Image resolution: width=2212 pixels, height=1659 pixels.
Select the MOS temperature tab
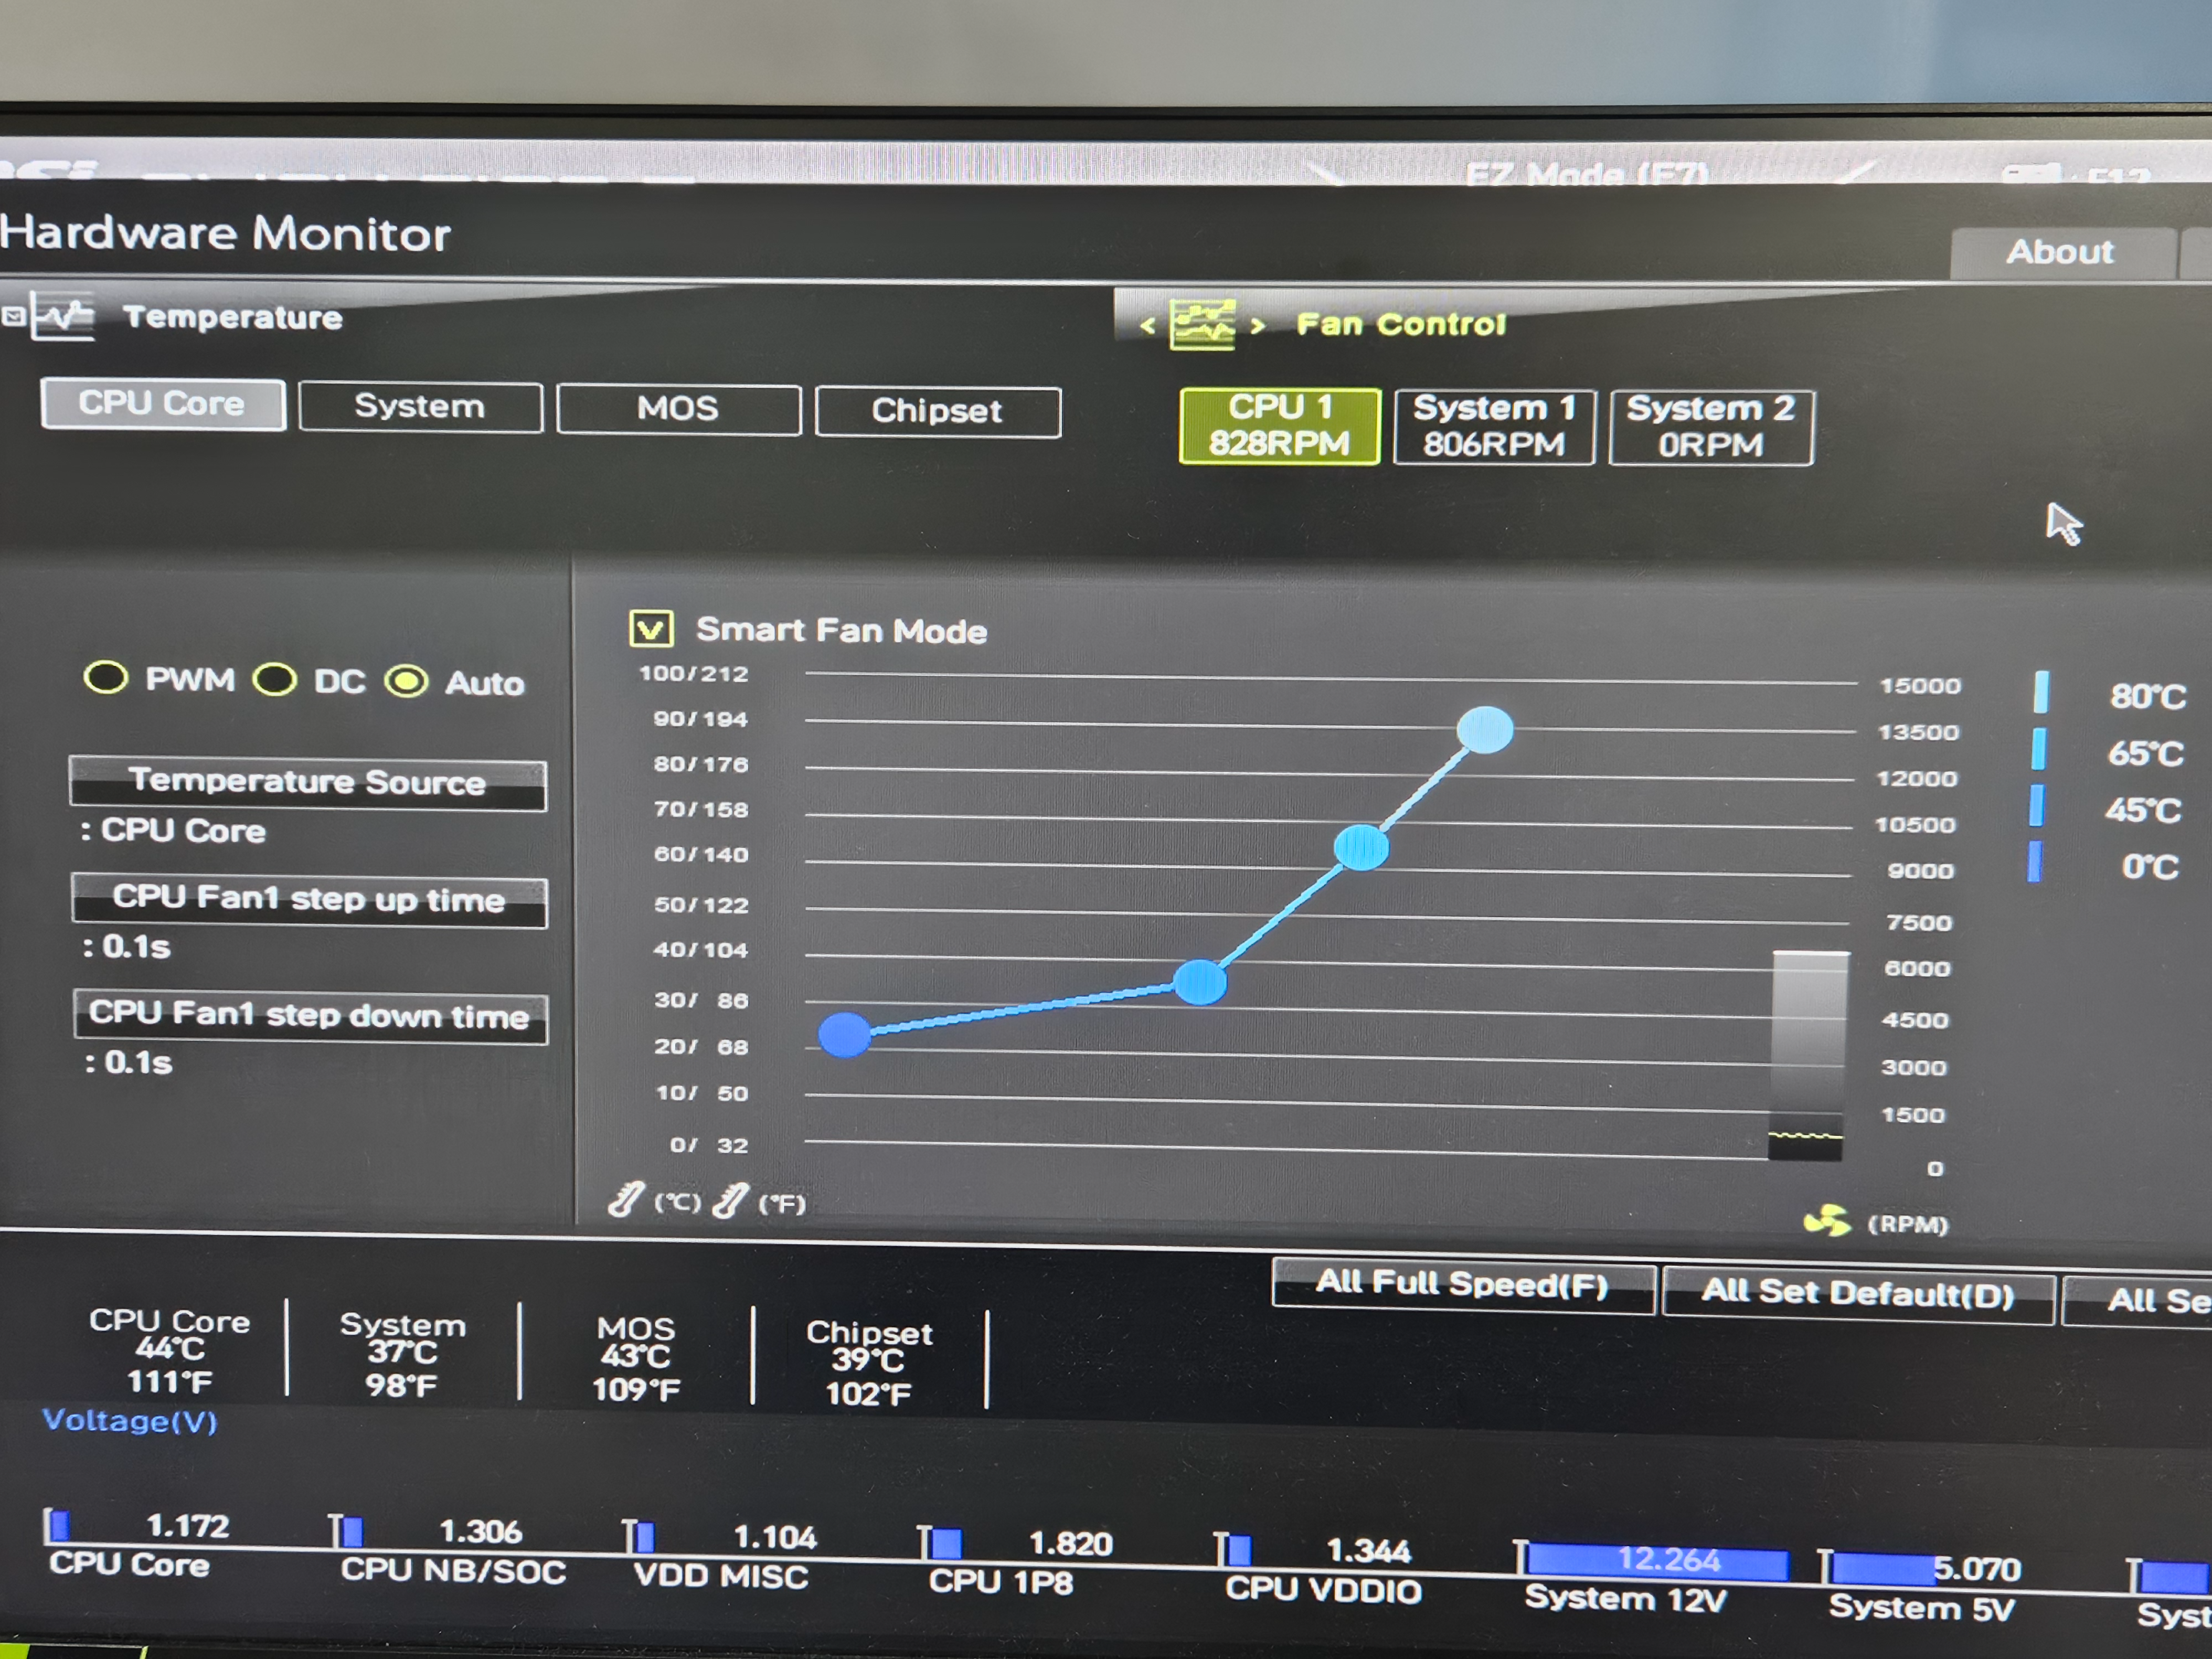[x=678, y=409]
